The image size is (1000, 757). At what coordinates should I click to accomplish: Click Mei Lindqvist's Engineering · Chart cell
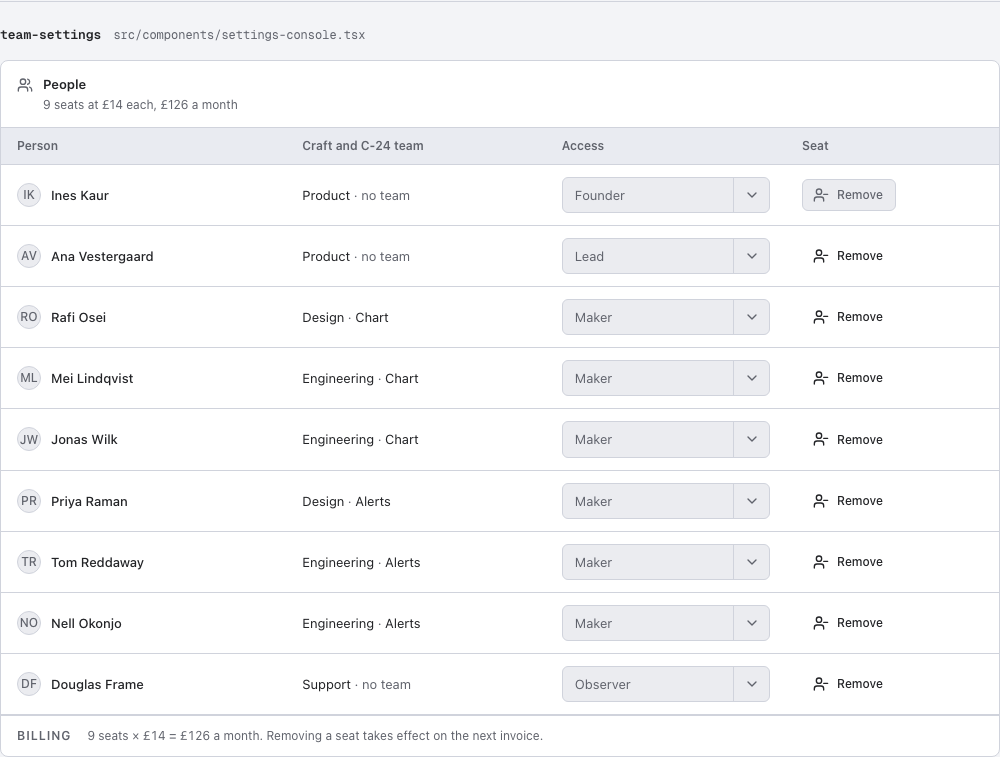(360, 379)
